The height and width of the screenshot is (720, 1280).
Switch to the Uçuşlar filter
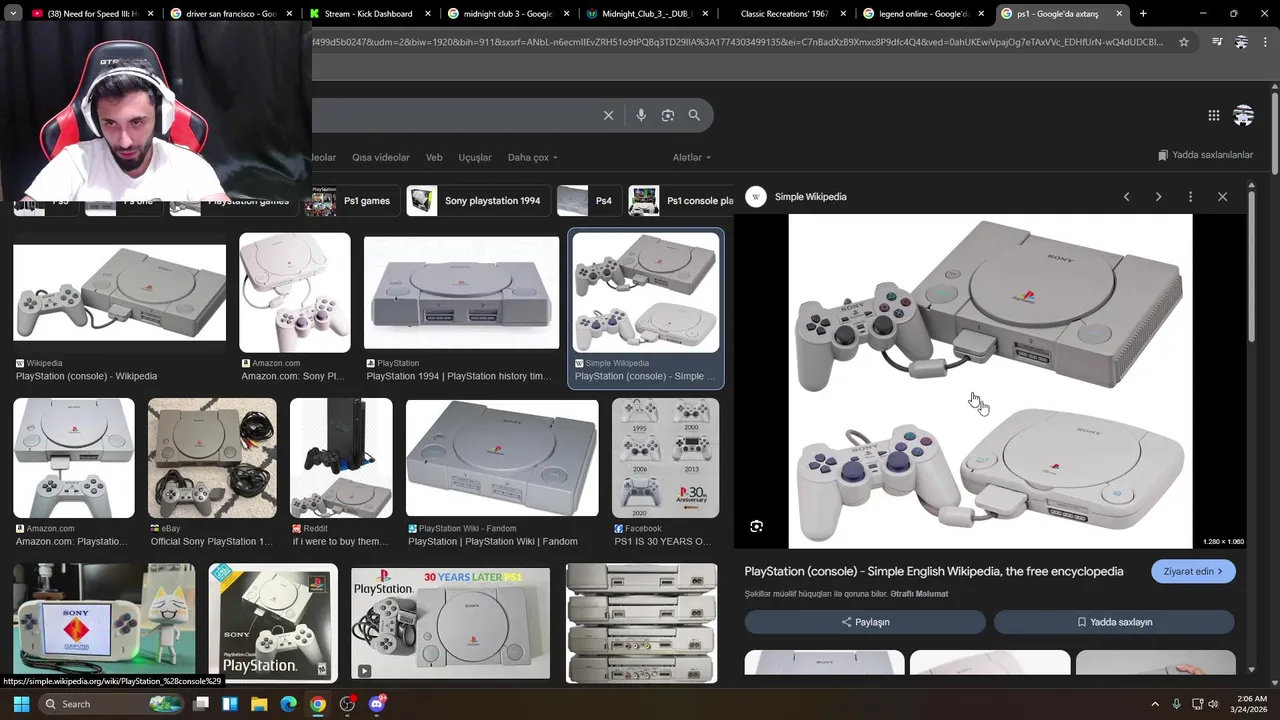click(x=475, y=157)
